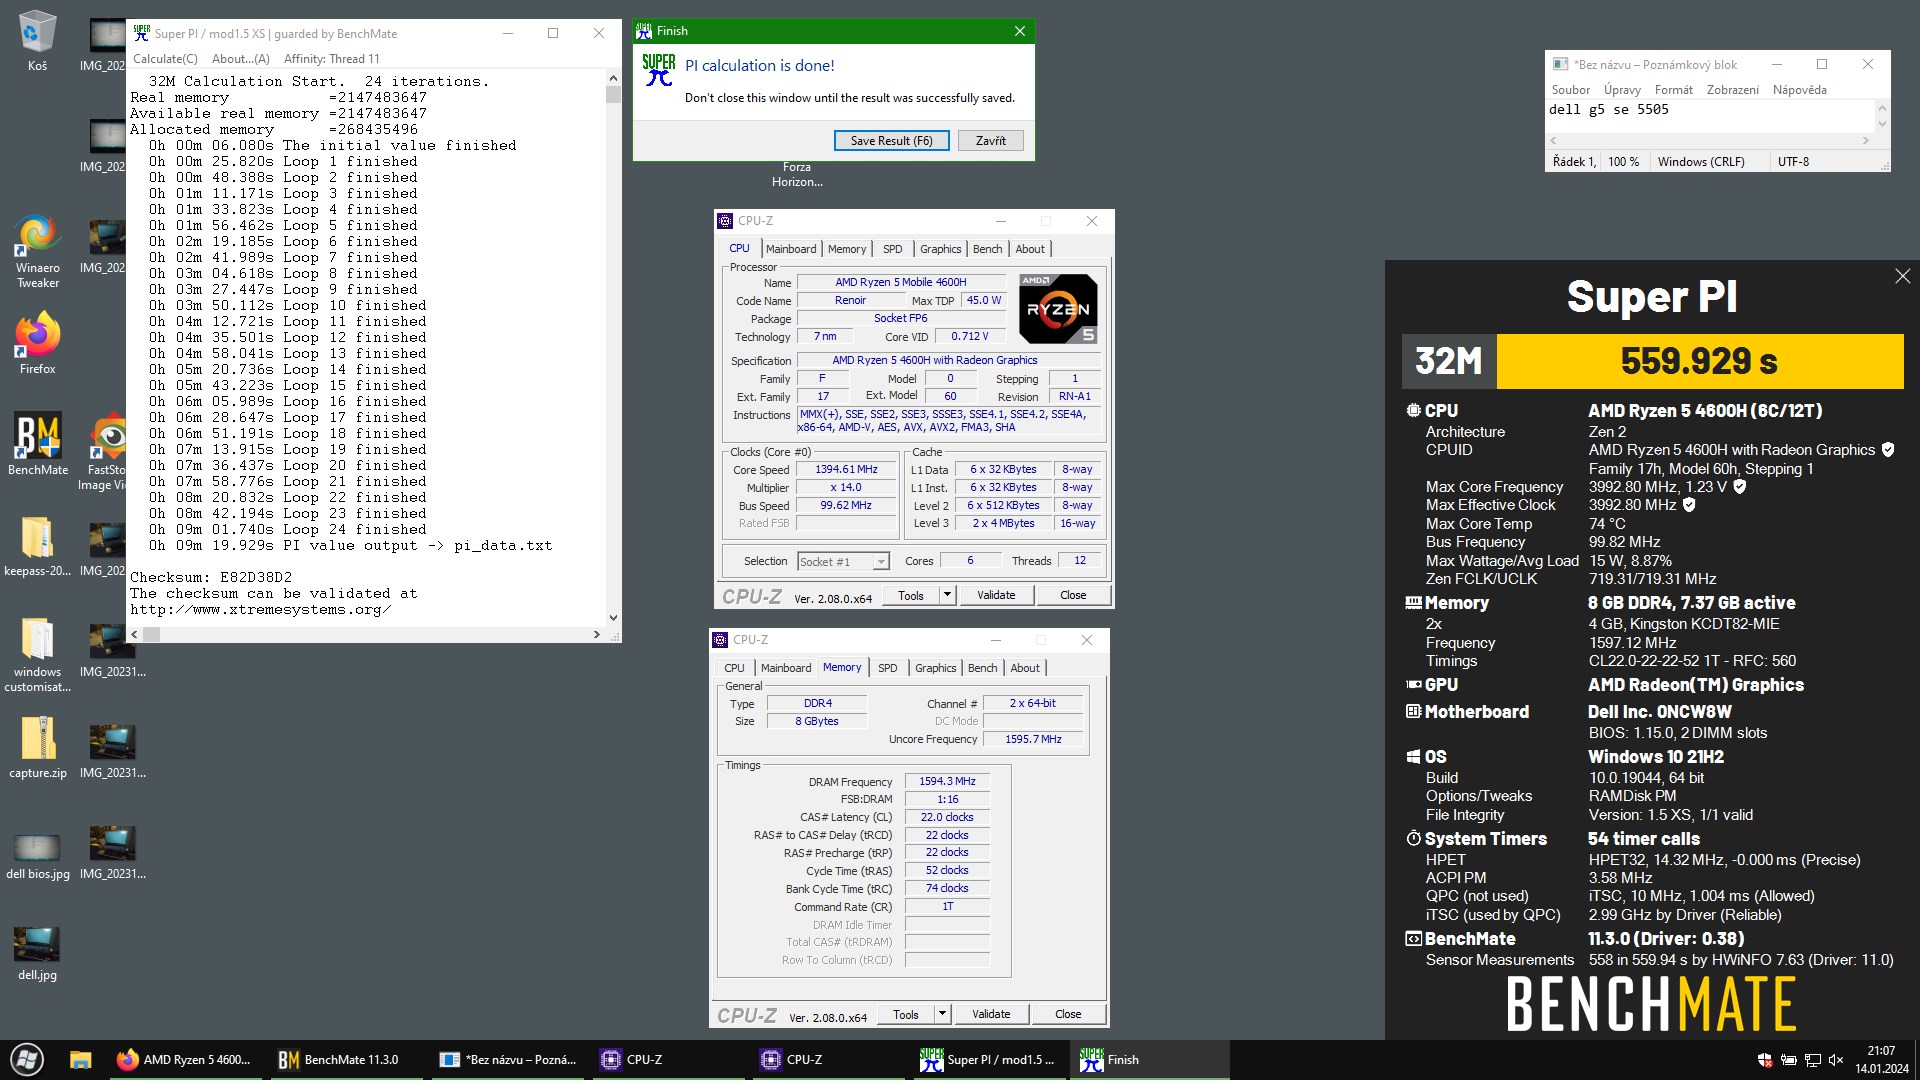Click '100 %' zoom in Notepad status bar
Screen dimensions: 1920x1080
point(1623,162)
